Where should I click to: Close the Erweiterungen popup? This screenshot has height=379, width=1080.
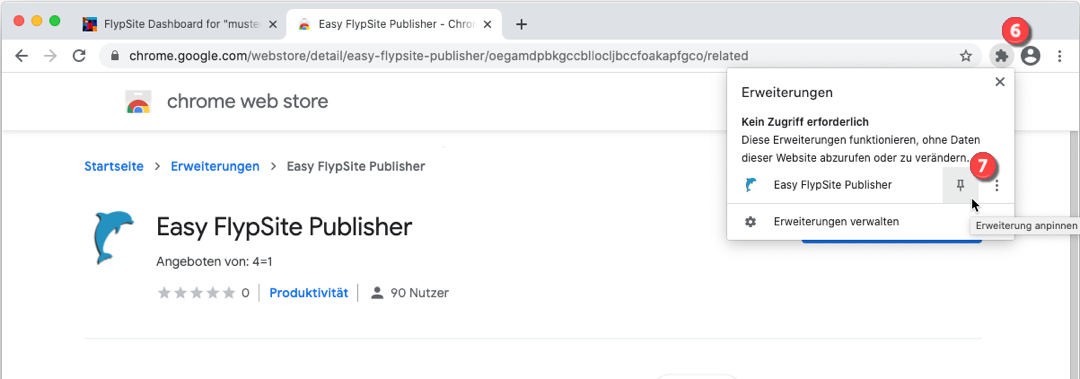[x=1000, y=82]
